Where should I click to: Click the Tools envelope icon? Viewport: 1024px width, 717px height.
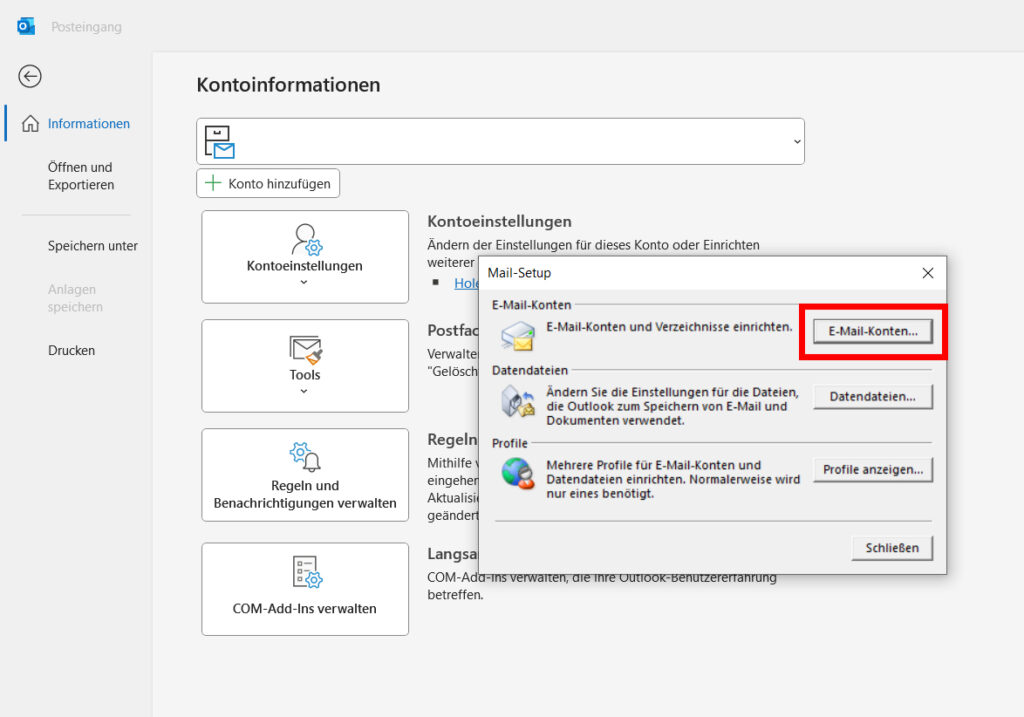[x=305, y=350]
